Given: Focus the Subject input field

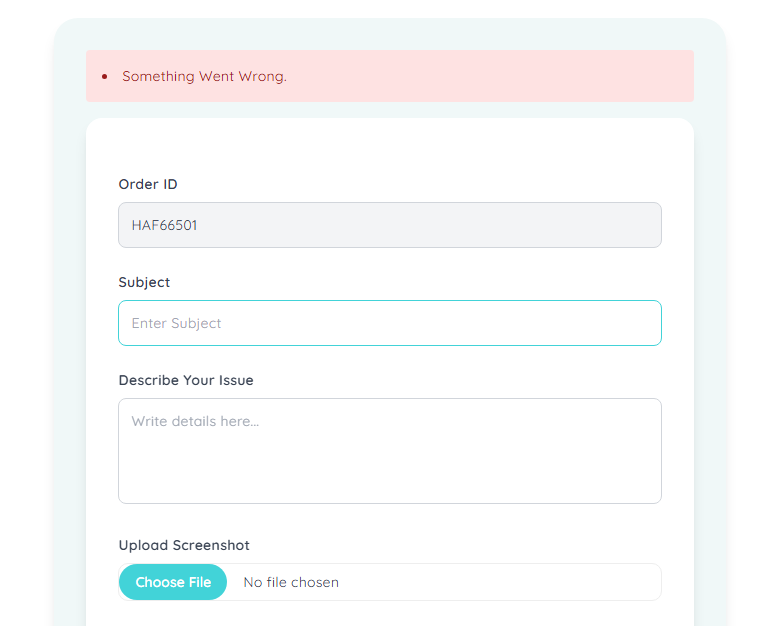Looking at the screenshot, I should 390,323.
